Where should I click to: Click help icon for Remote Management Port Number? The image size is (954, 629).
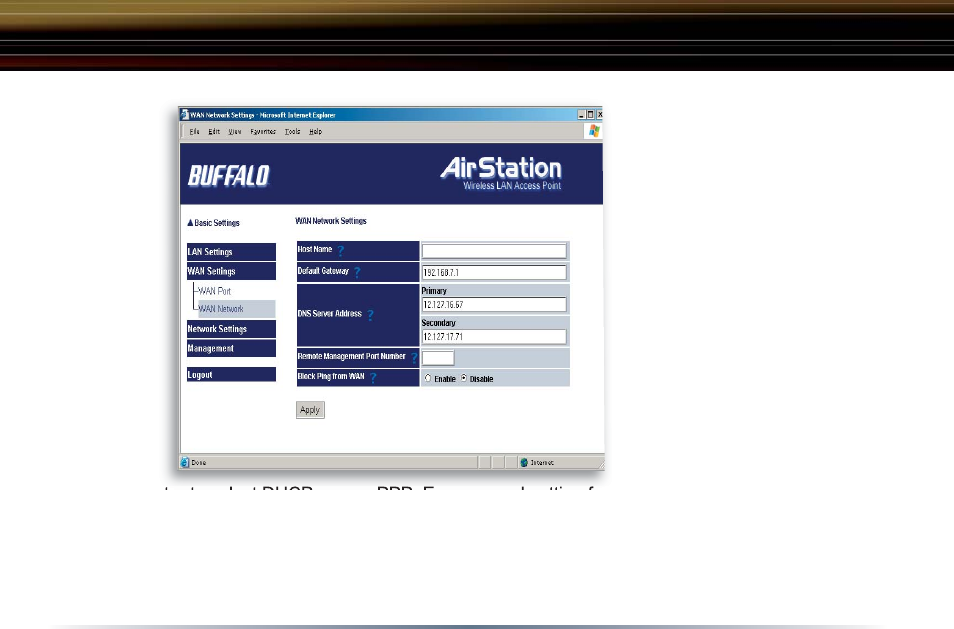click(414, 357)
